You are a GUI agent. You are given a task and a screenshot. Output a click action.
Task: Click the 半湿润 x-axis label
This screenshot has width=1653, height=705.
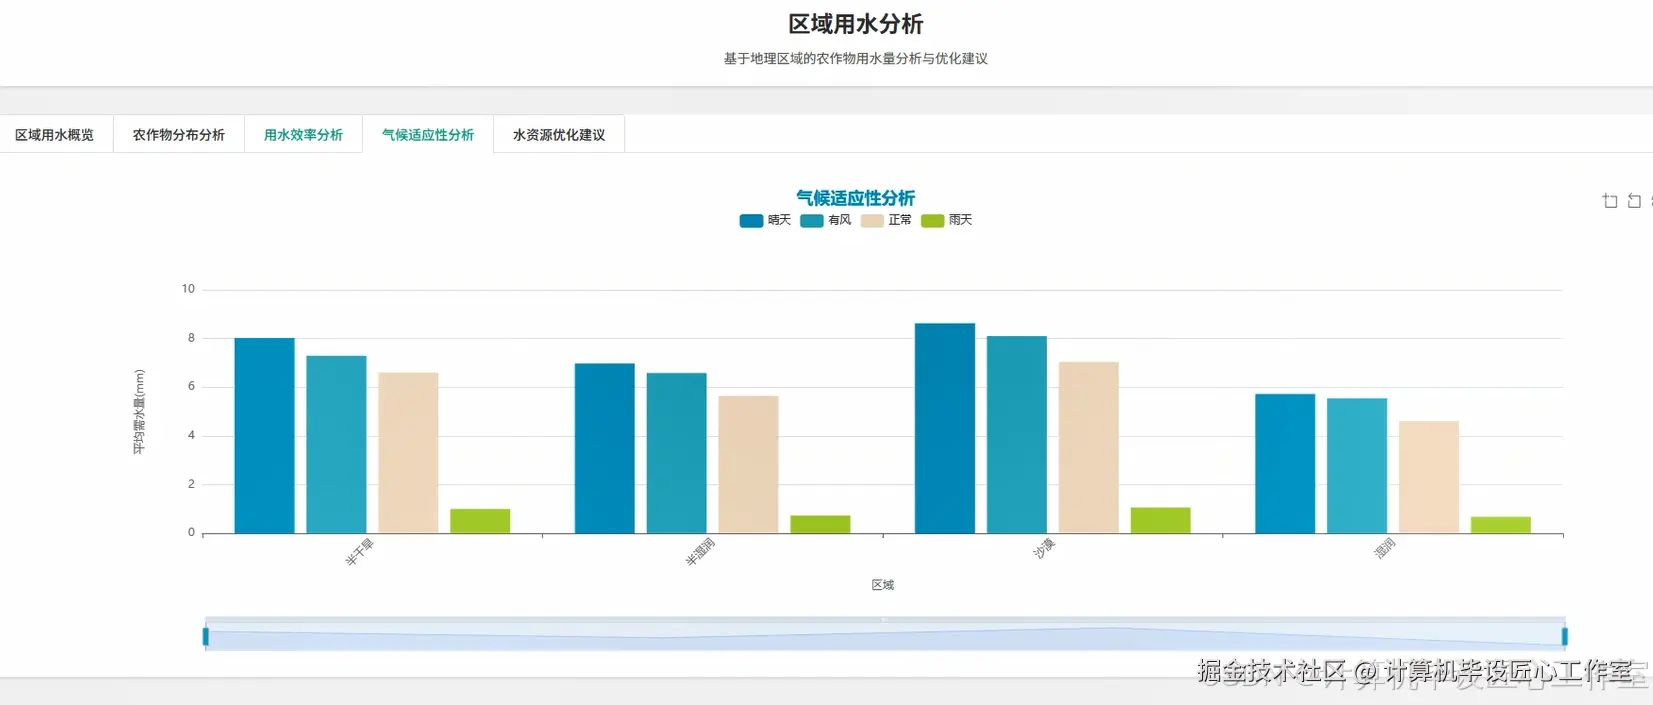(700, 552)
